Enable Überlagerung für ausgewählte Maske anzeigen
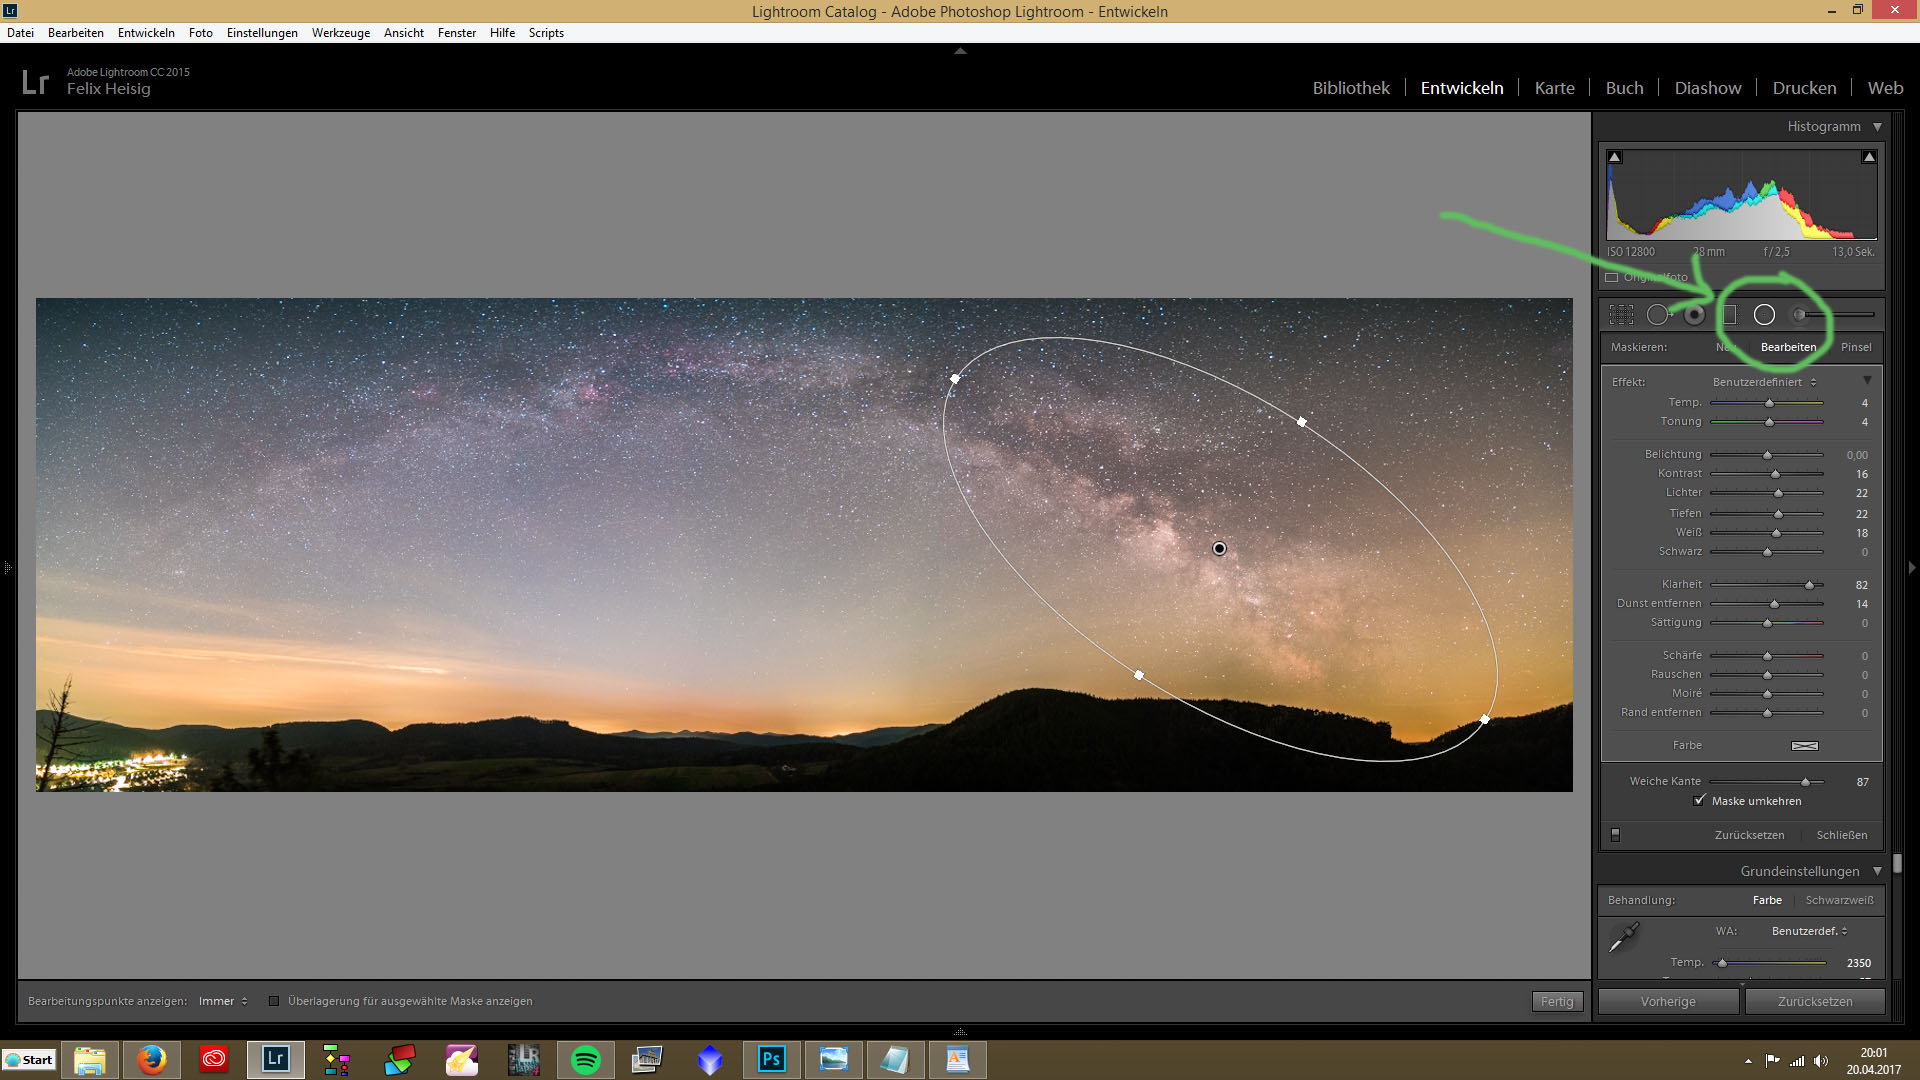Screen dimensions: 1920x1080 coord(273,1001)
